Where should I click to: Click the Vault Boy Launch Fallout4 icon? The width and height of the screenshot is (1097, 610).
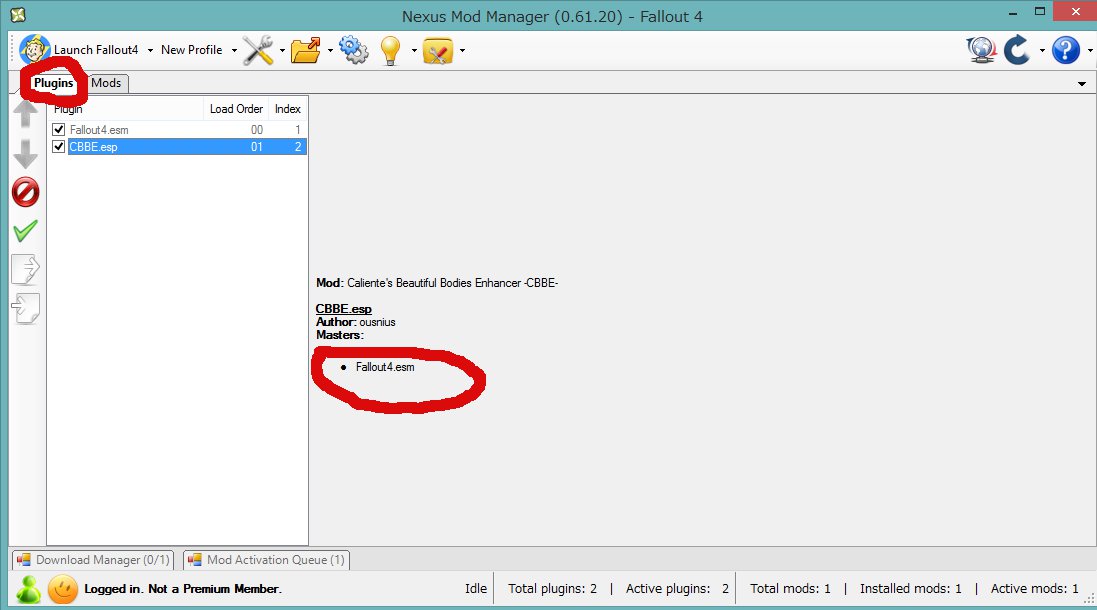click(x=34, y=50)
